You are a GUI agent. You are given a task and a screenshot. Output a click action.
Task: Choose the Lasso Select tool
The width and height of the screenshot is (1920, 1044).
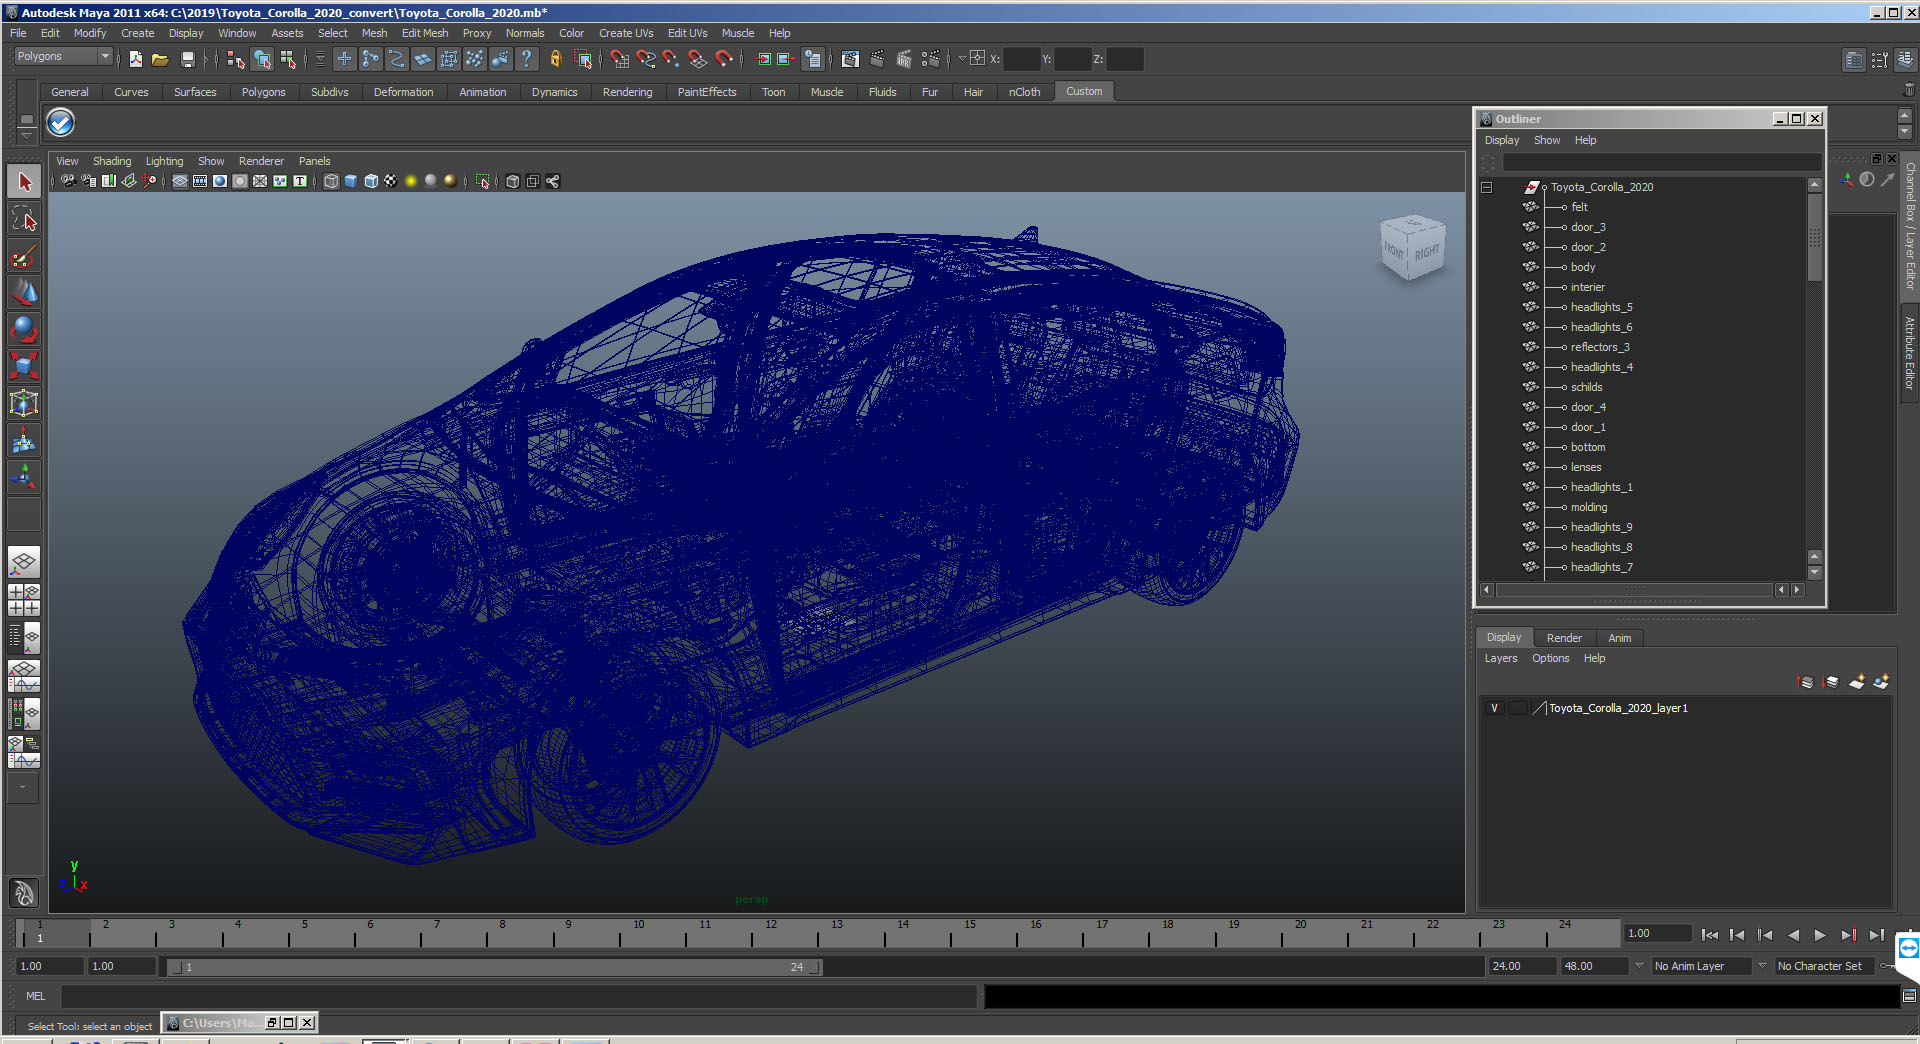(x=24, y=219)
